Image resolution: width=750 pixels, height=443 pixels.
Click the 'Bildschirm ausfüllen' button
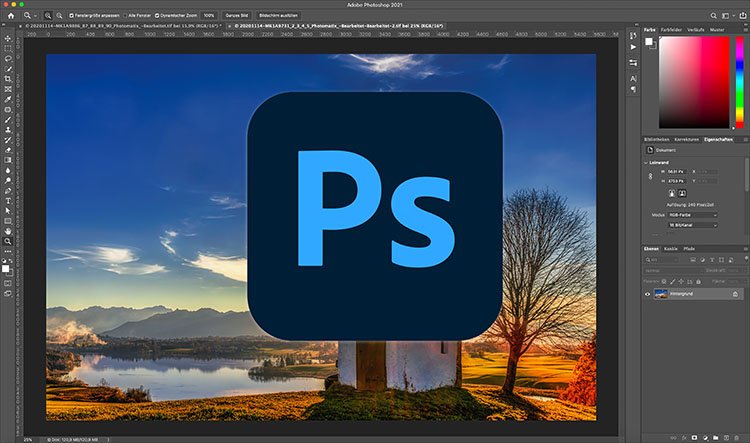(278, 15)
